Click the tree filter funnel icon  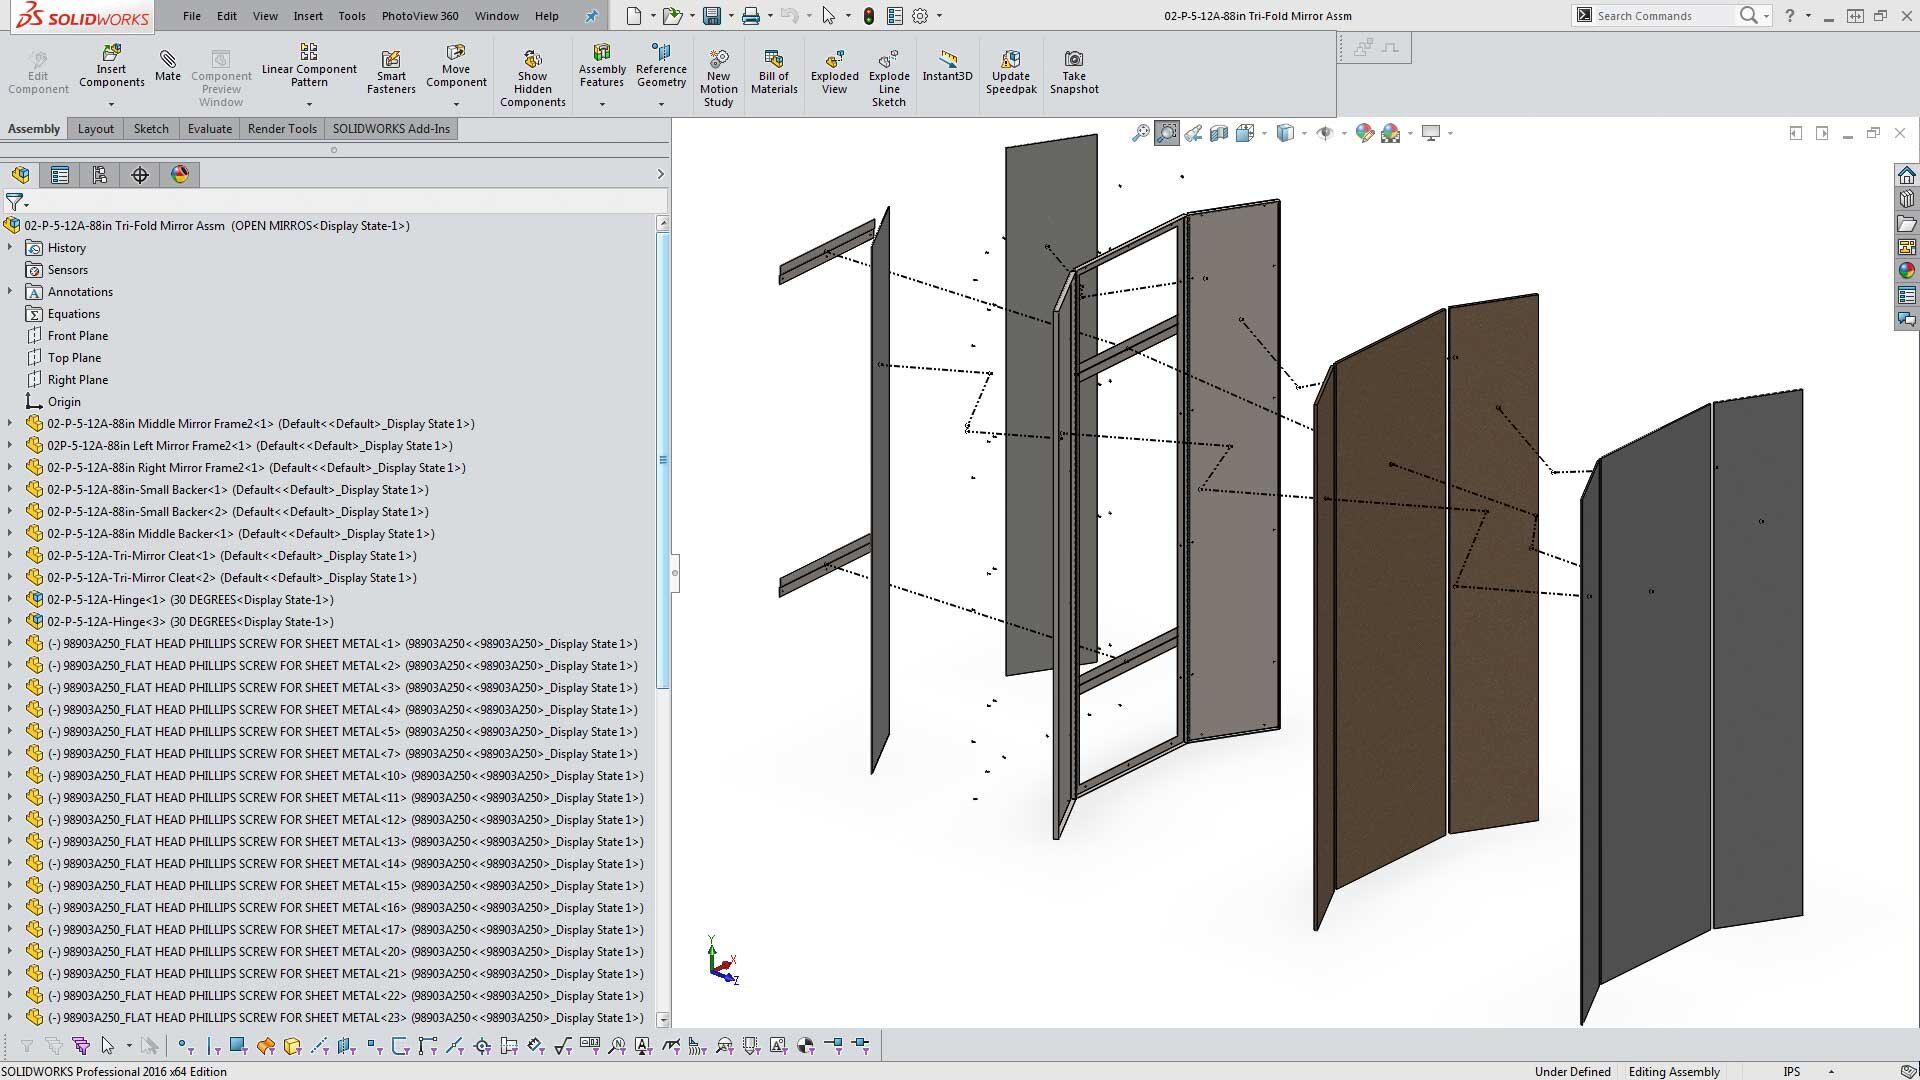pyautogui.click(x=14, y=202)
